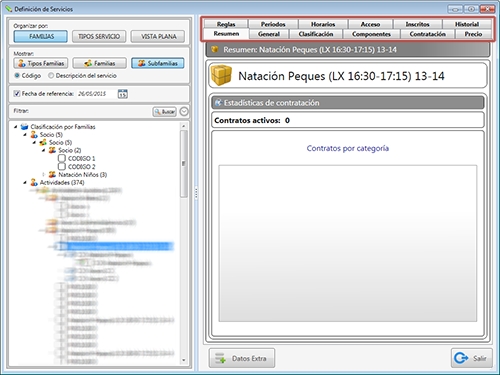Show Subfamilias level
Screen dimensions: 500x375
click(x=158, y=63)
